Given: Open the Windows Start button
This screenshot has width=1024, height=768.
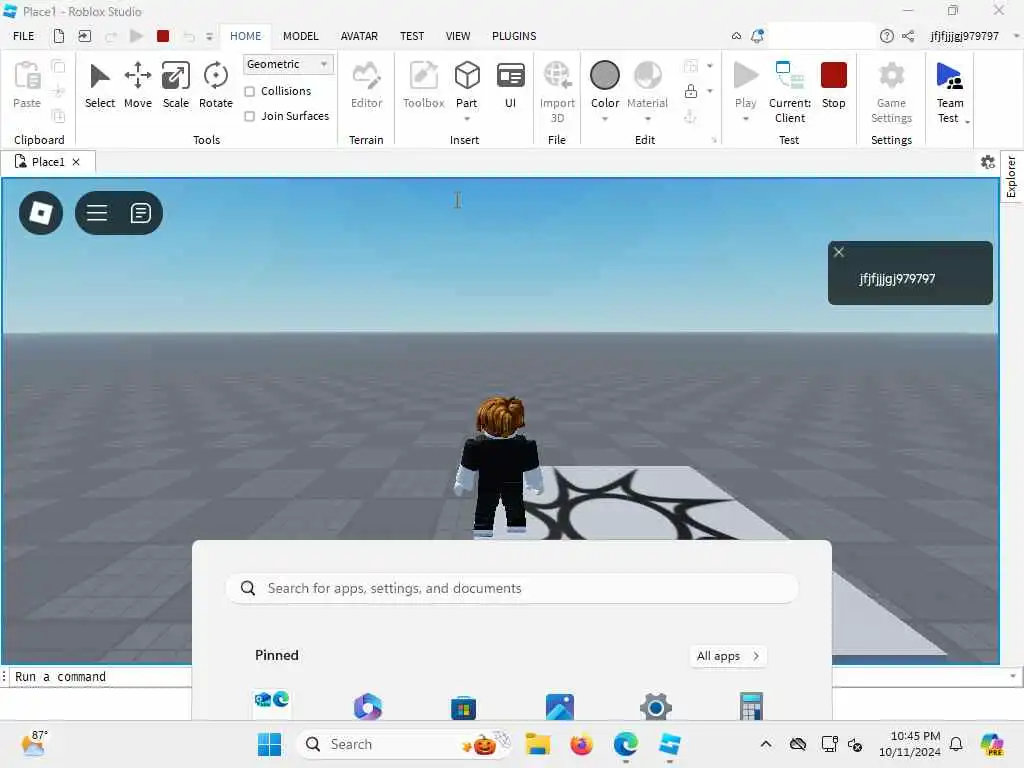Looking at the screenshot, I should pos(269,744).
